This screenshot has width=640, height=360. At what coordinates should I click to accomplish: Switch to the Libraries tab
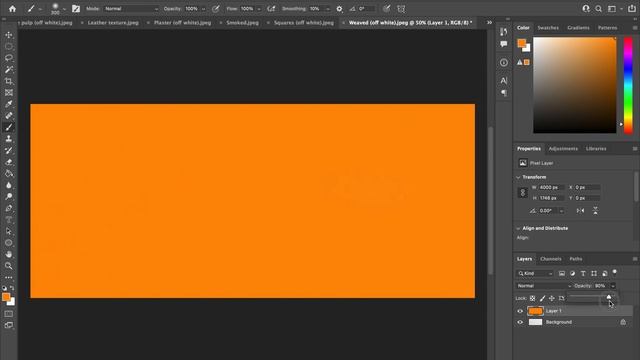[596, 149]
